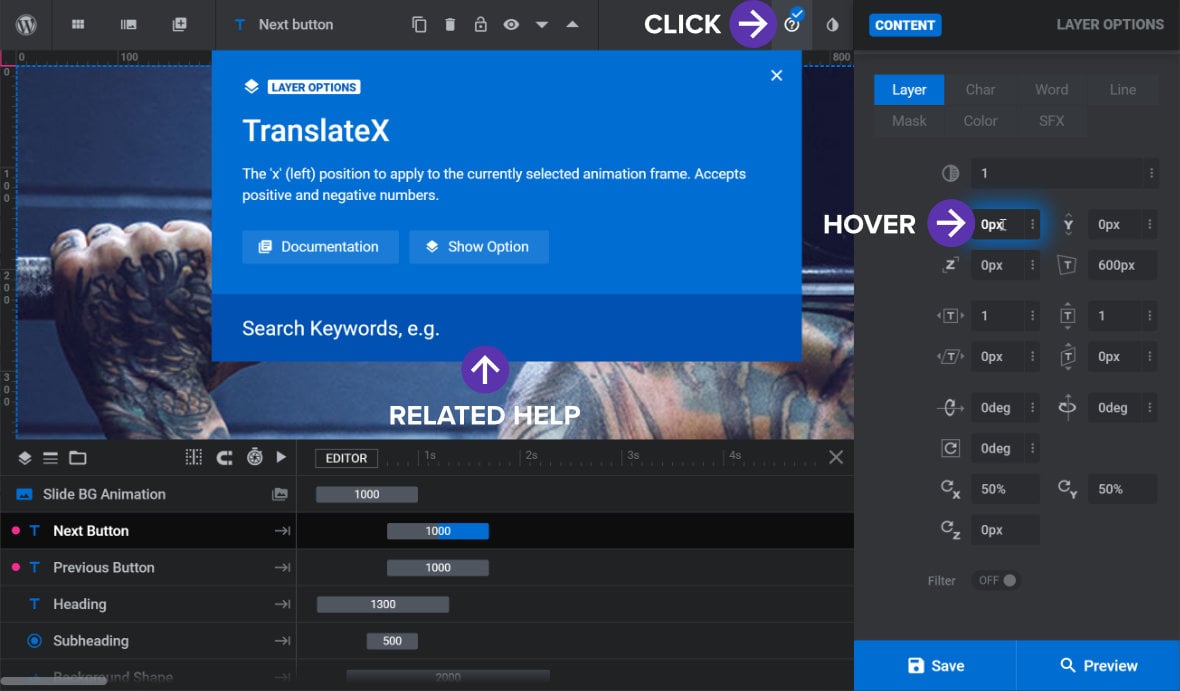Screen dimensions: 1180x691
Task: Click the Documentation button
Action: pos(321,247)
